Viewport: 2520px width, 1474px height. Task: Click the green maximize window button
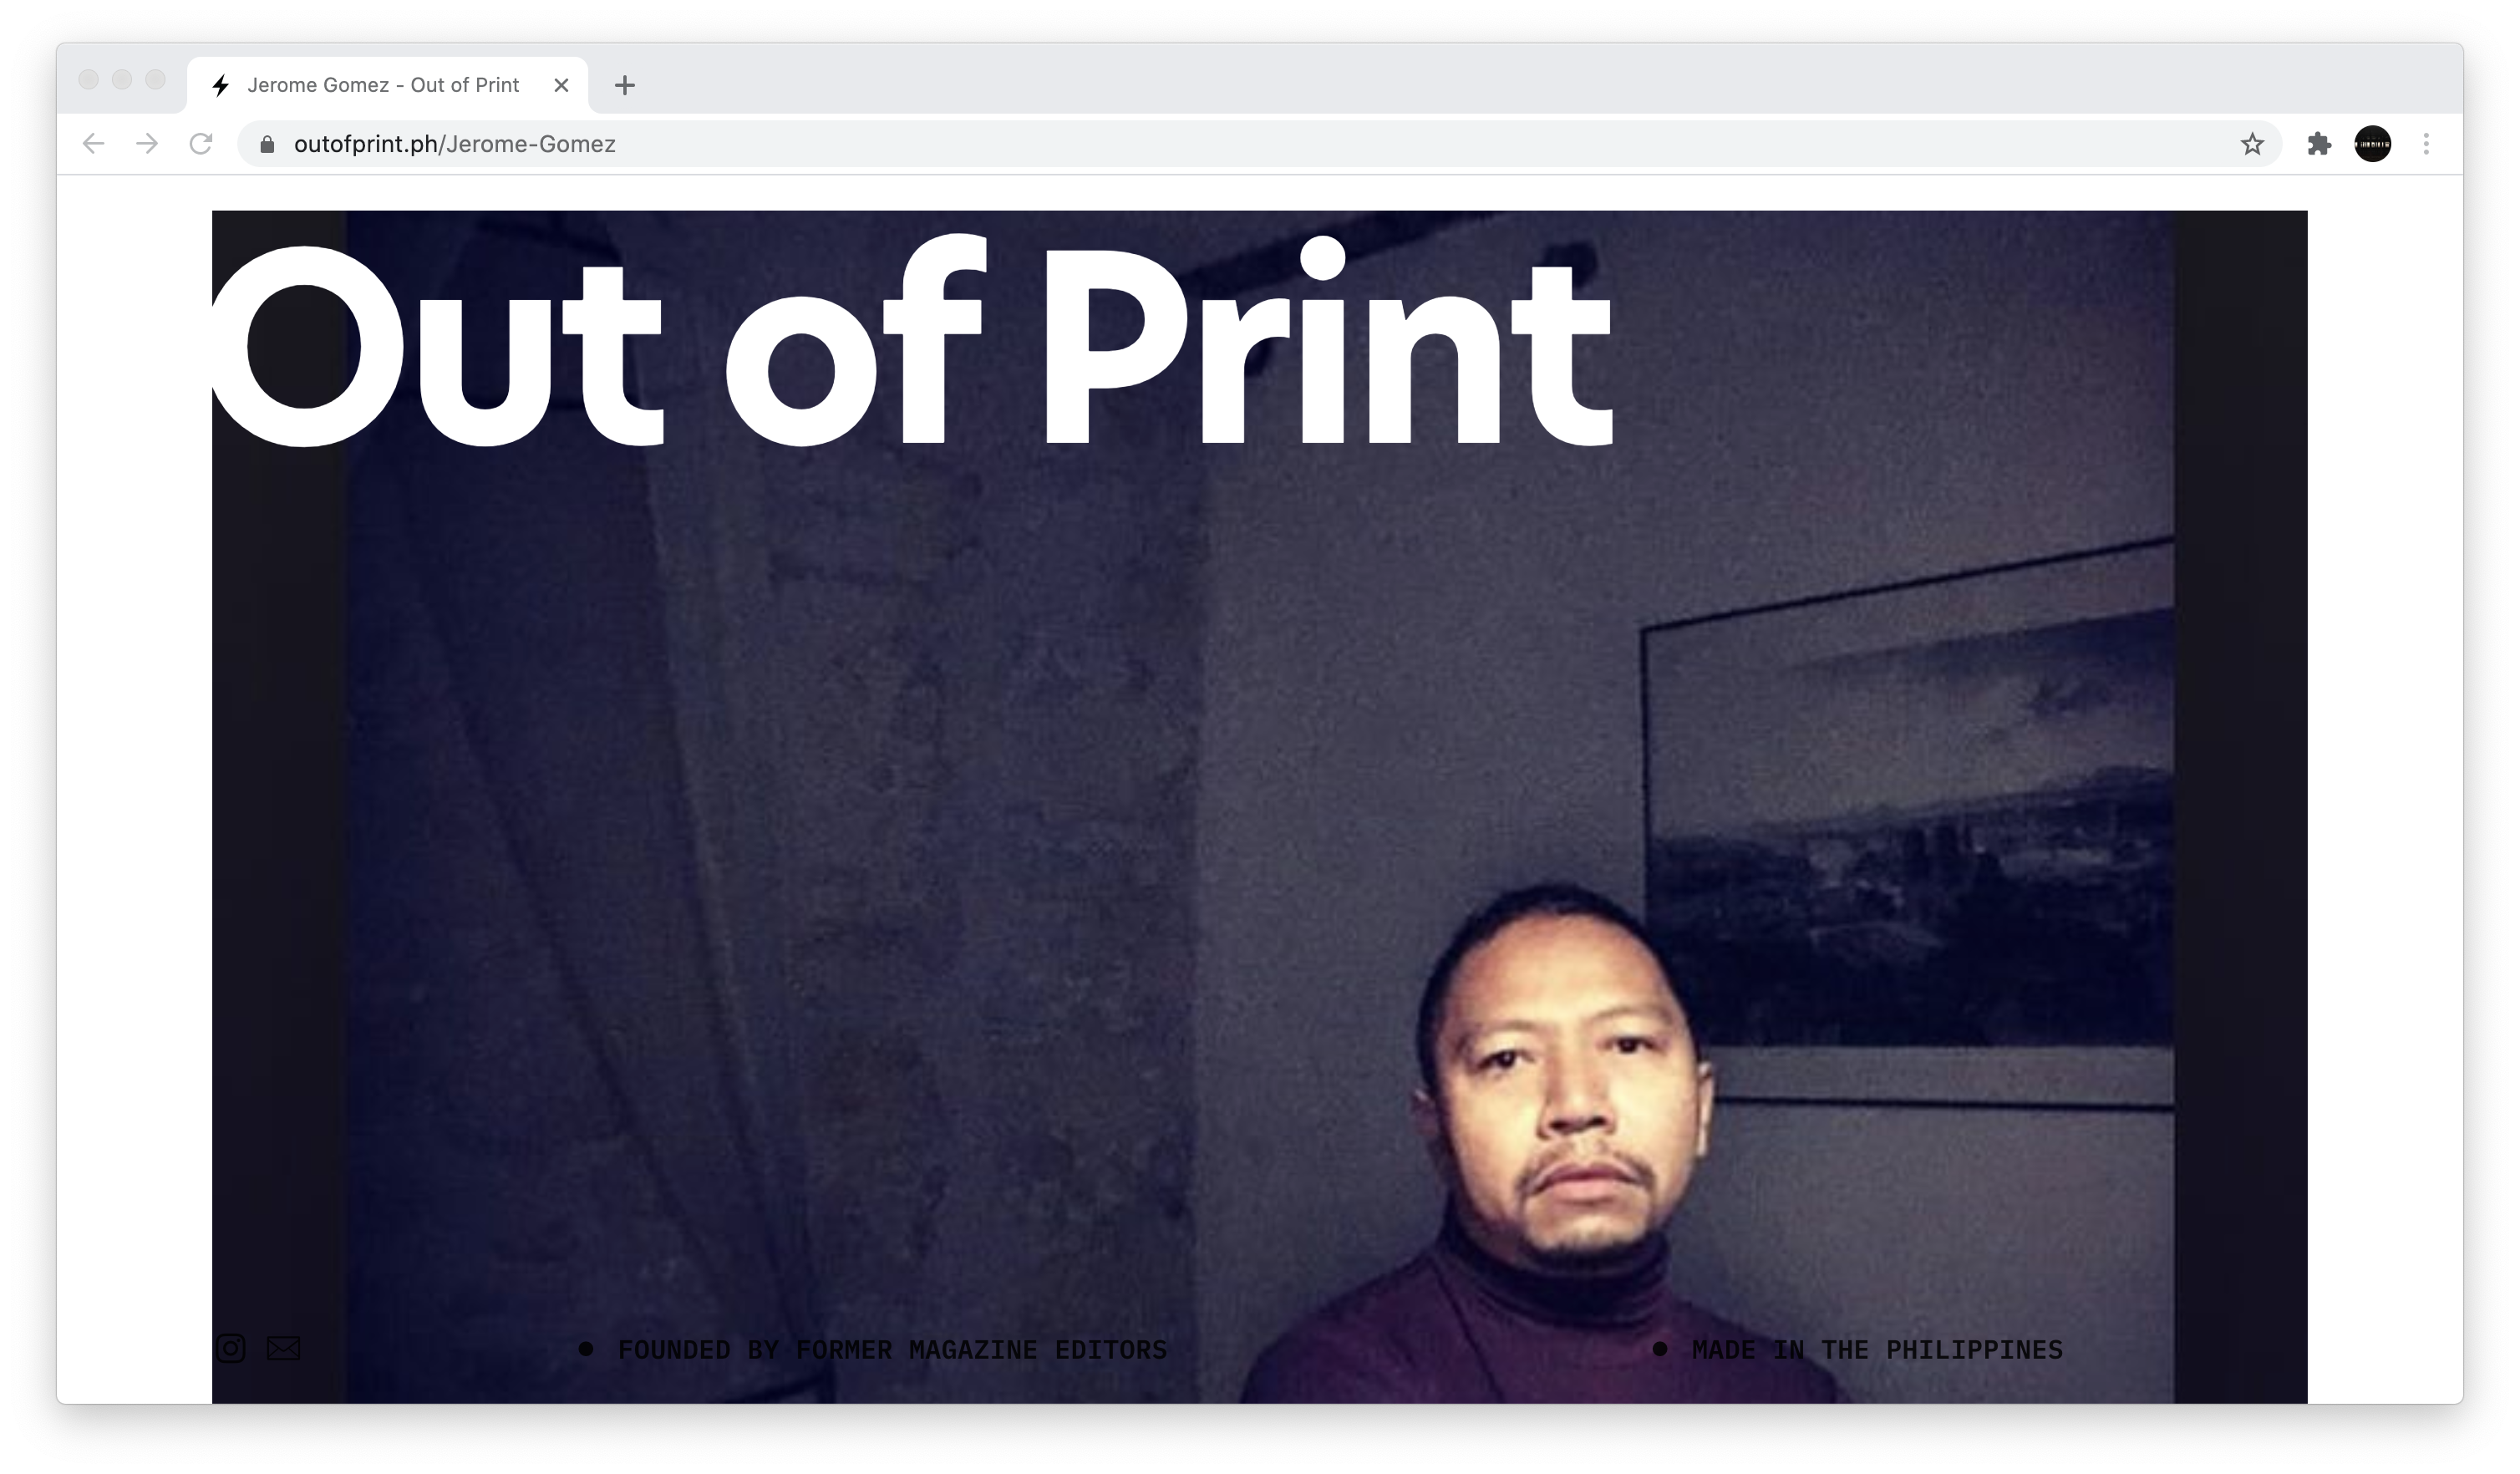155,80
